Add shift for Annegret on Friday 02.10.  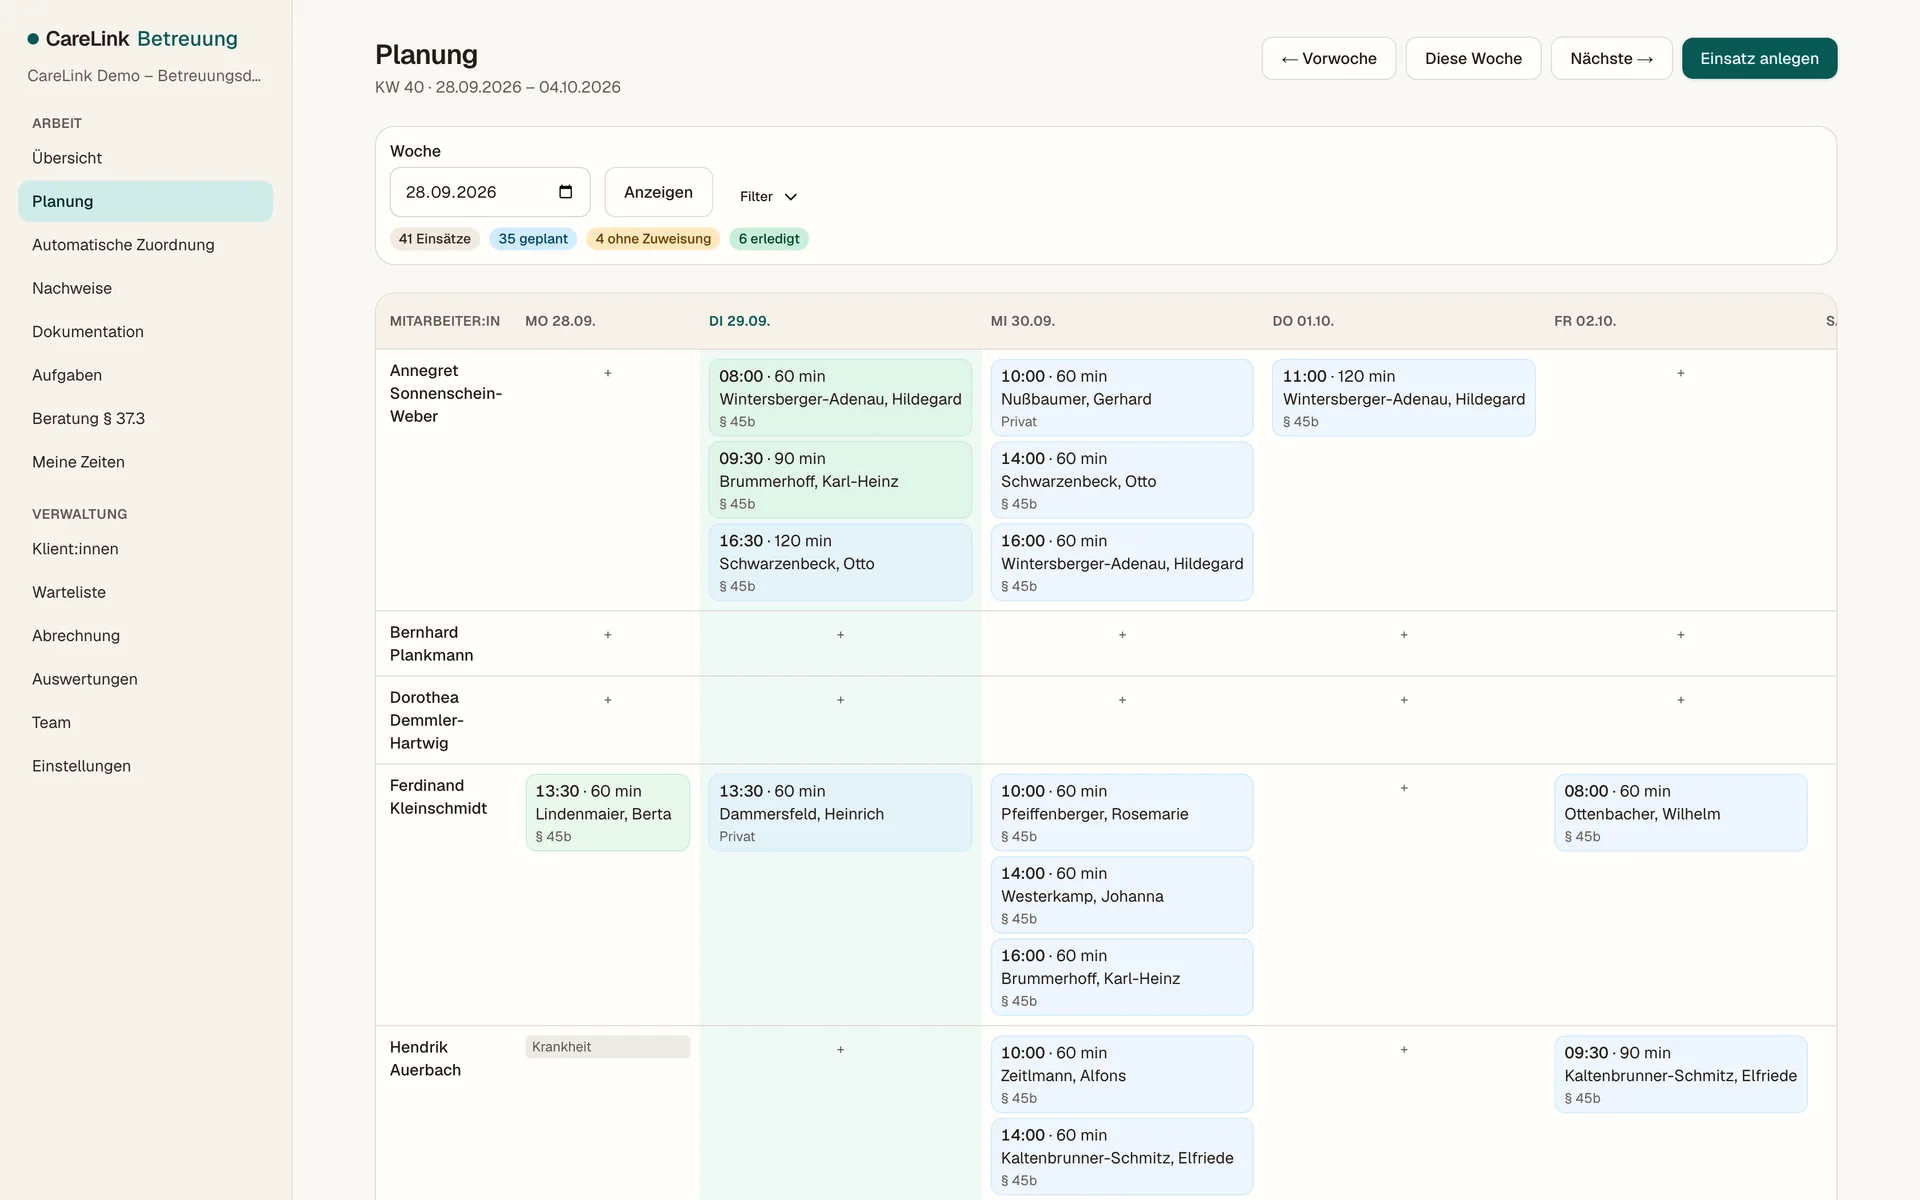coord(1681,373)
